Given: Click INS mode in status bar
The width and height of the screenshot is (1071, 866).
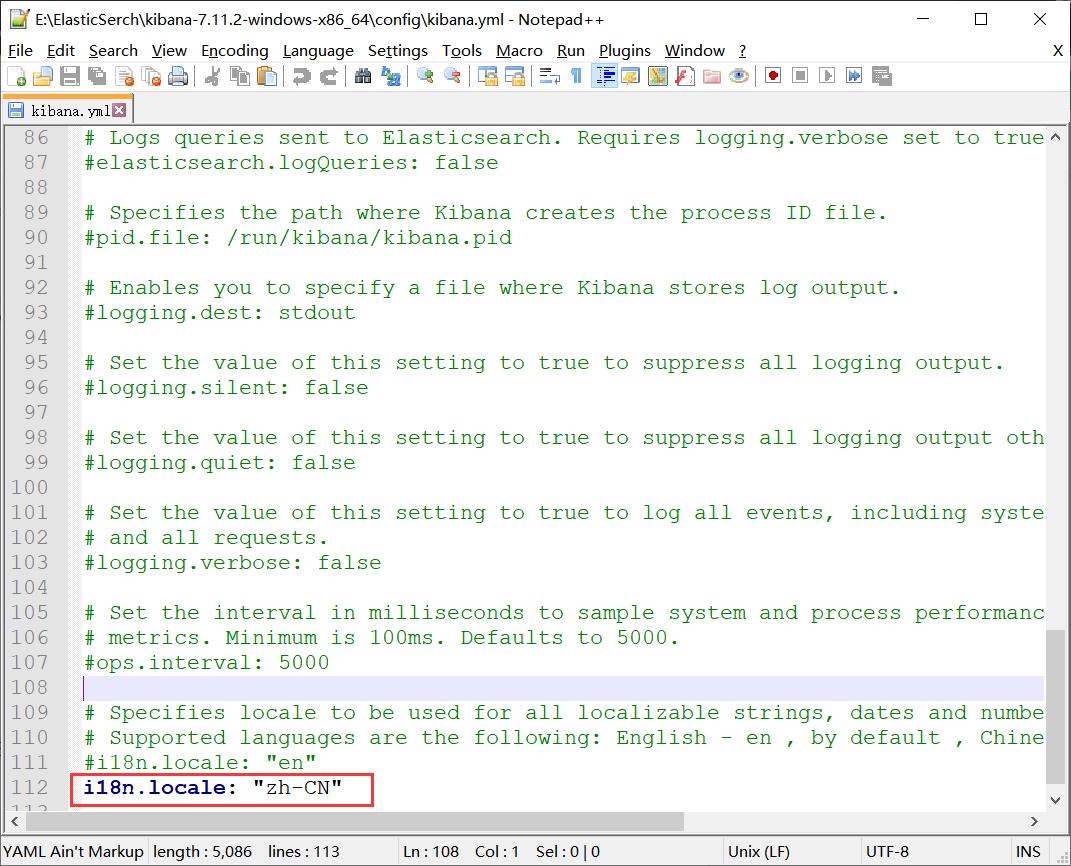Looking at the screenshot, I should point(1028,852).
